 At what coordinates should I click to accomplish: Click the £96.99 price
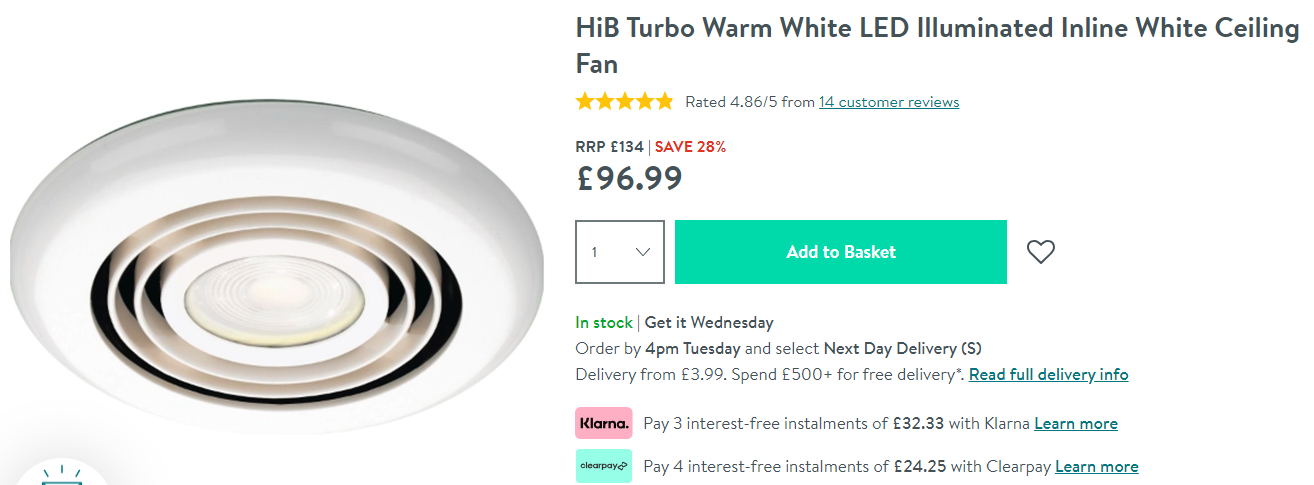coord(630,179)
